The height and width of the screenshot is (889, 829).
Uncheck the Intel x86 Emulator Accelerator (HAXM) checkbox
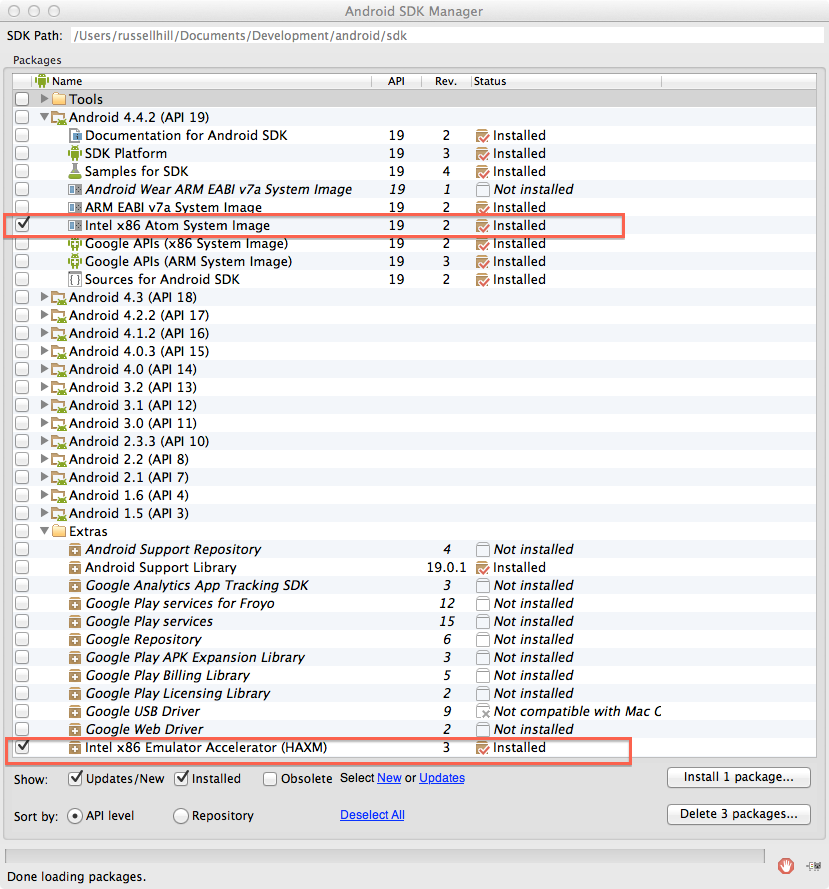[22, 747]
